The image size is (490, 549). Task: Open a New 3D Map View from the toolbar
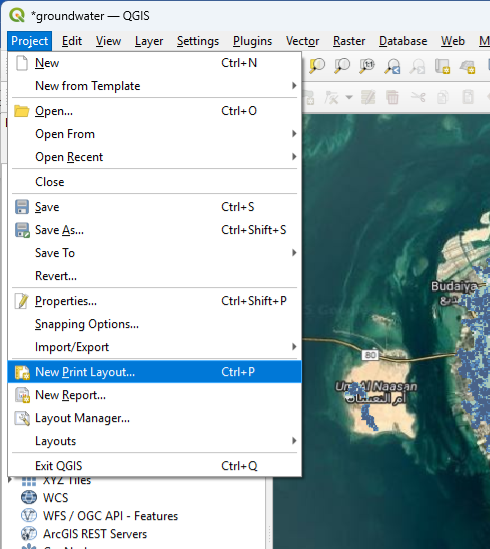pos(468,66)
